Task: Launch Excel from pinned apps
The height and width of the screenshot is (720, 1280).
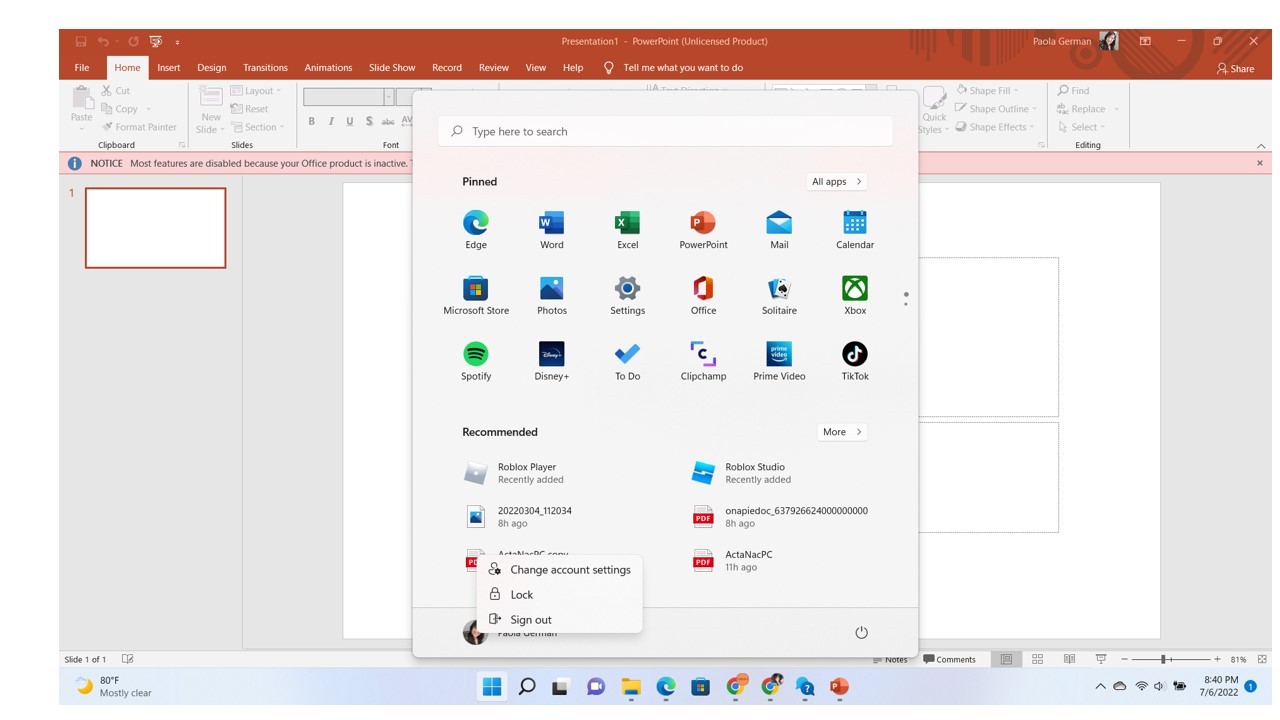Action: [x=627, y=230]
